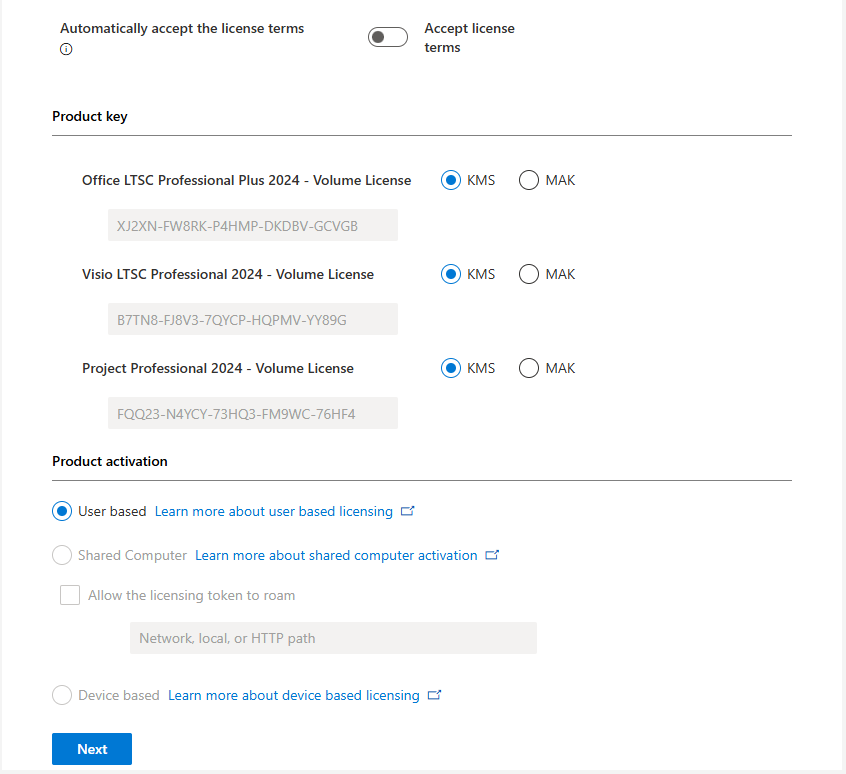Open Learn more about user based licensing link
846x774 pixels.
[x=274, y=511]
